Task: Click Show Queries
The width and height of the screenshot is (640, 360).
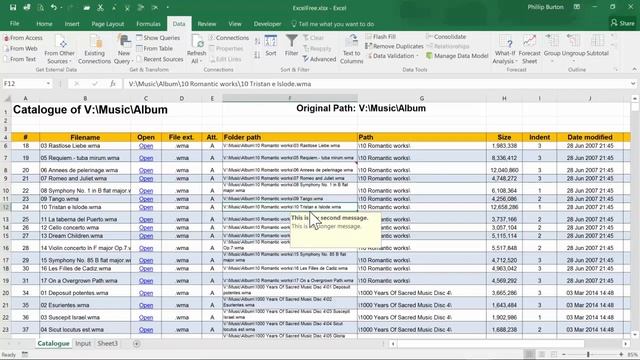Action: (158, 38)
